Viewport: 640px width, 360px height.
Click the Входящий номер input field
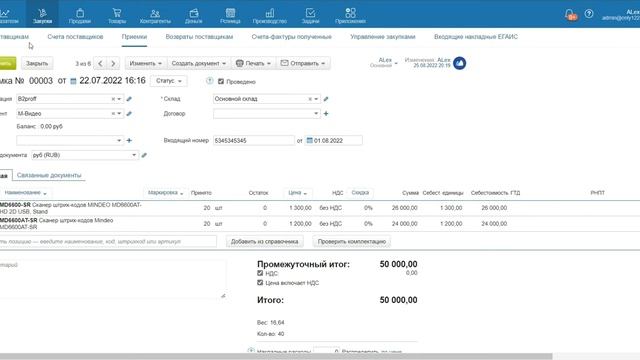pos(253,140)
